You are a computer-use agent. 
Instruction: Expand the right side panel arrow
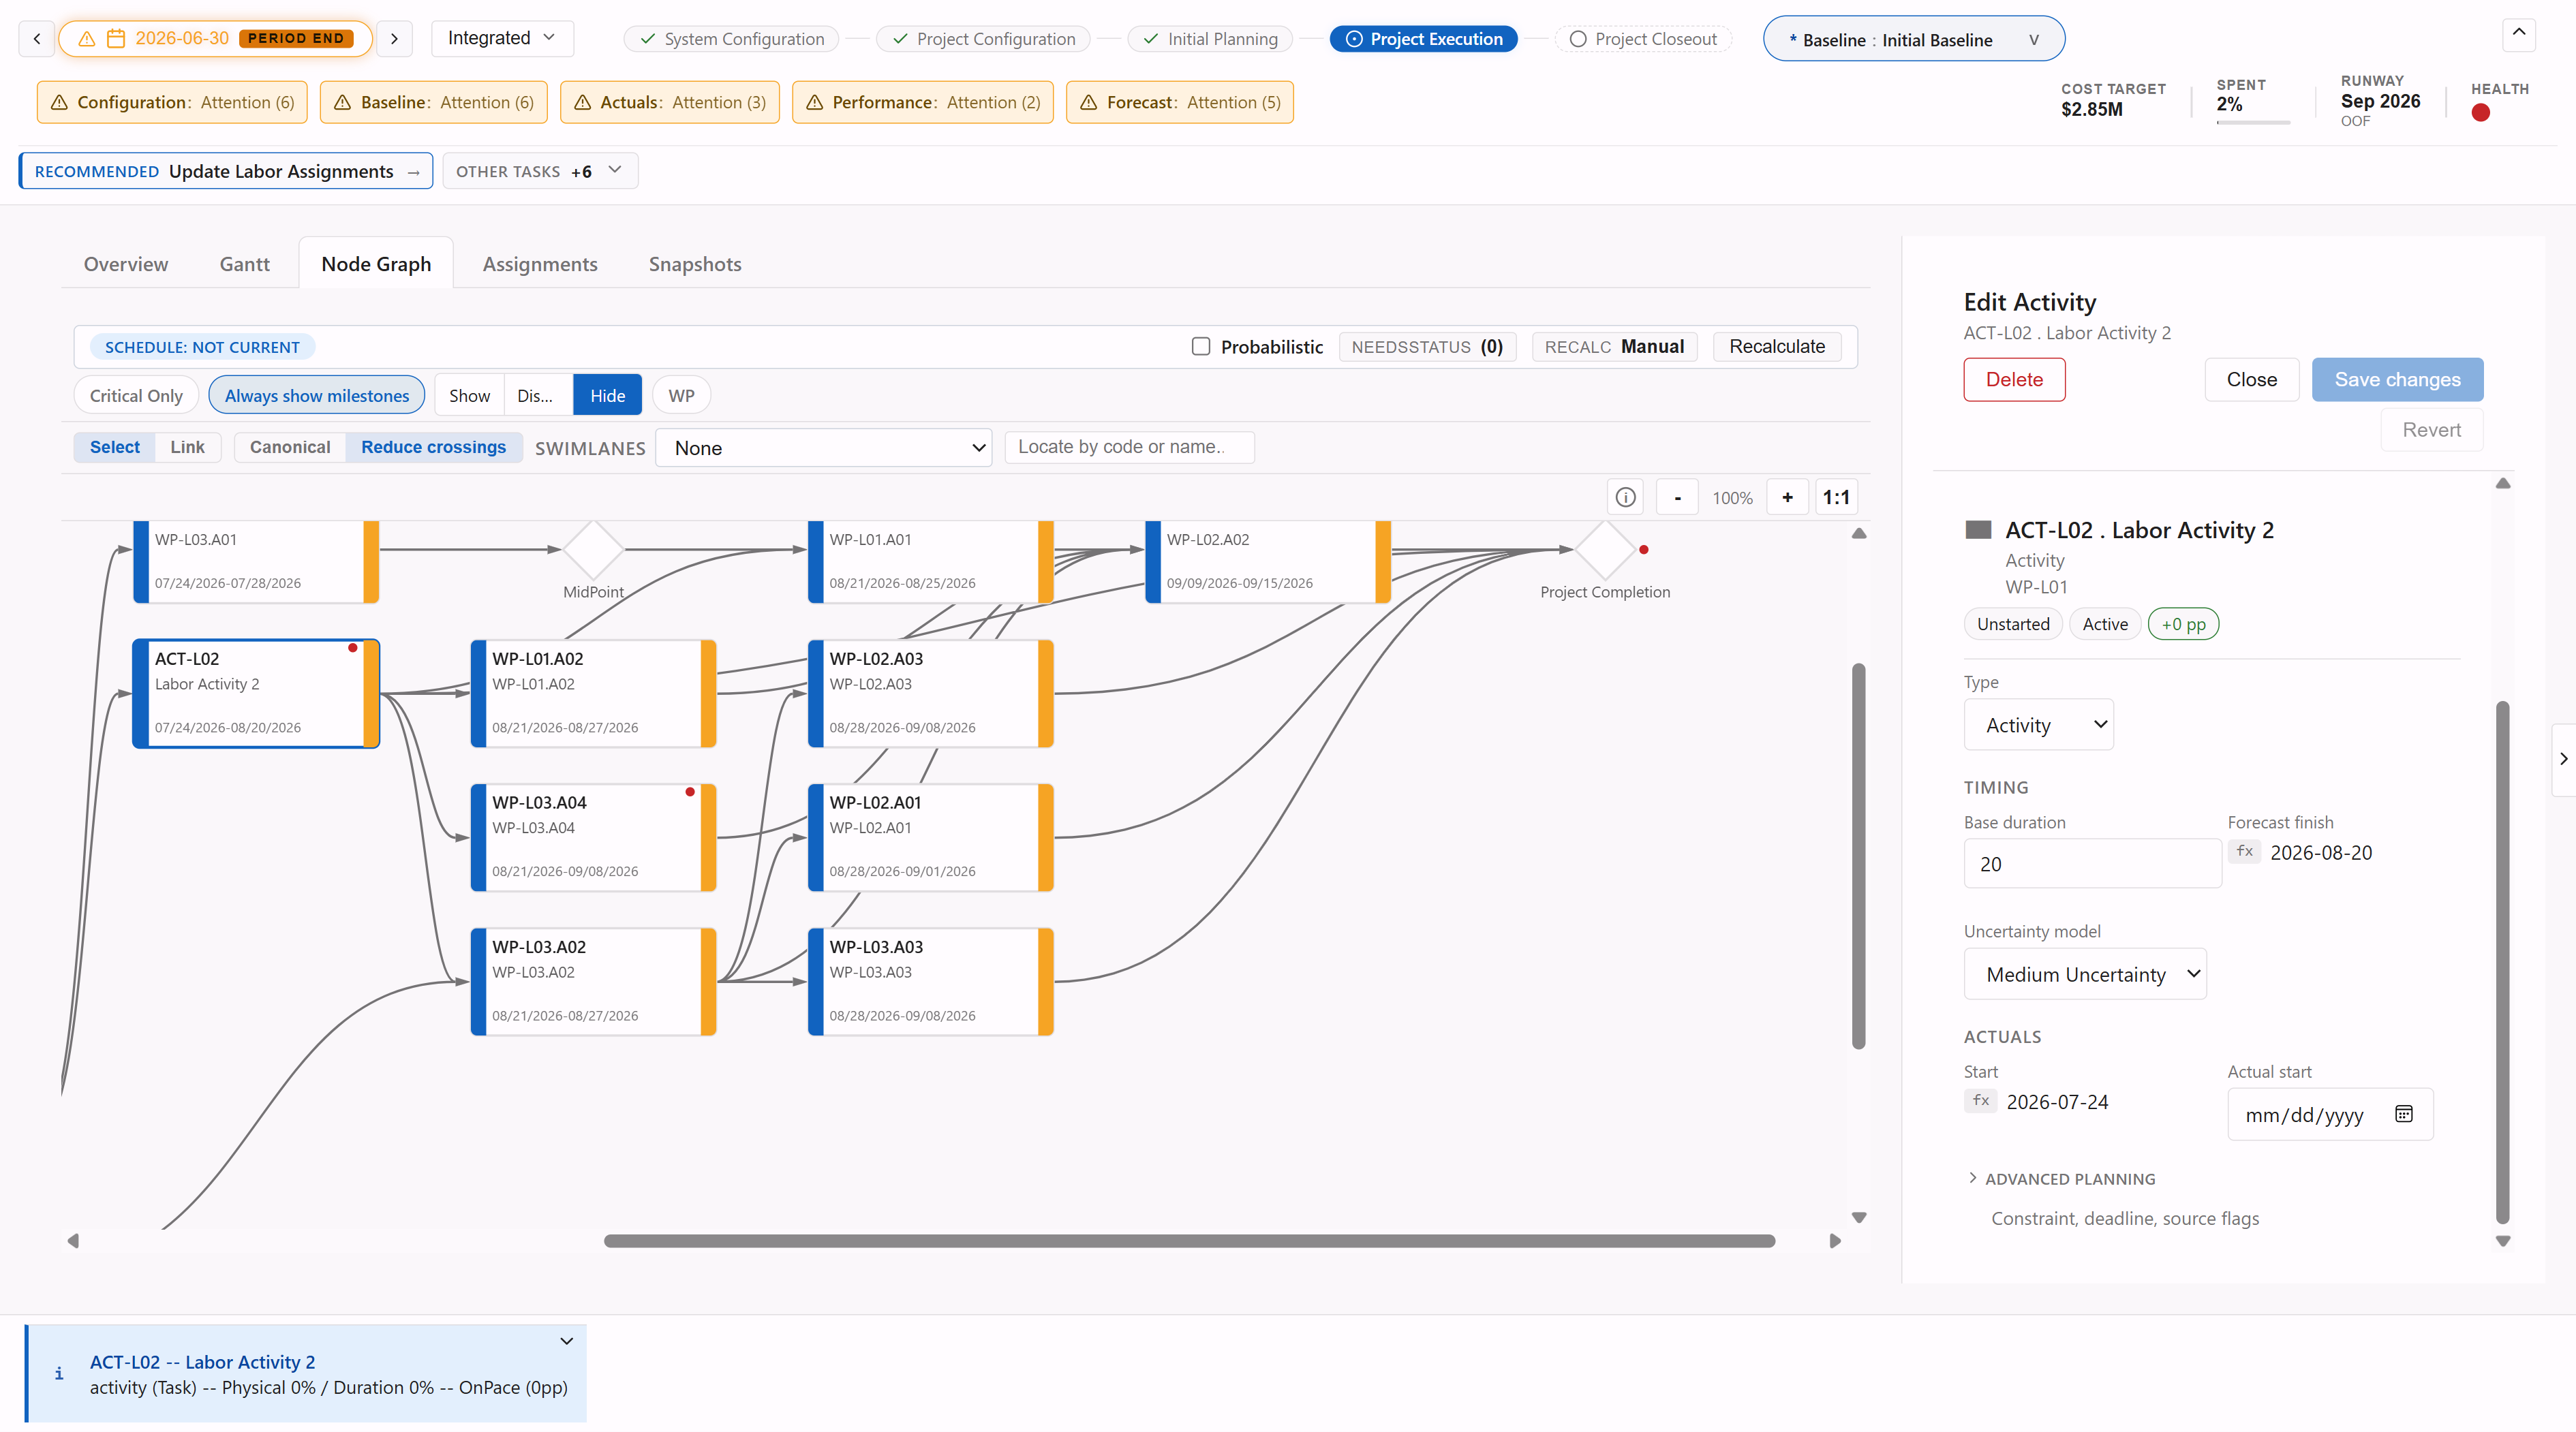2563,759
